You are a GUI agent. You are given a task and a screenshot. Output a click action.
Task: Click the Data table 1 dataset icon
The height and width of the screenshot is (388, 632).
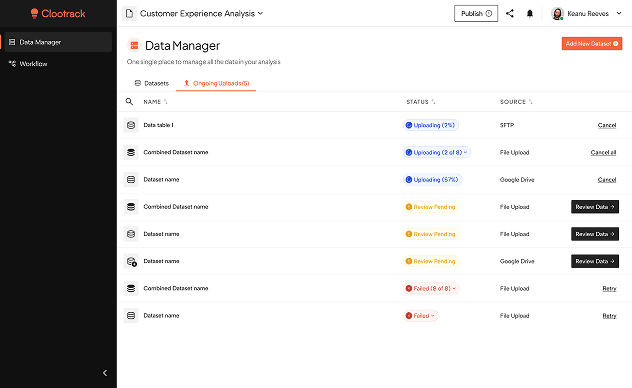pyautogui.click(x=131, y=125)
